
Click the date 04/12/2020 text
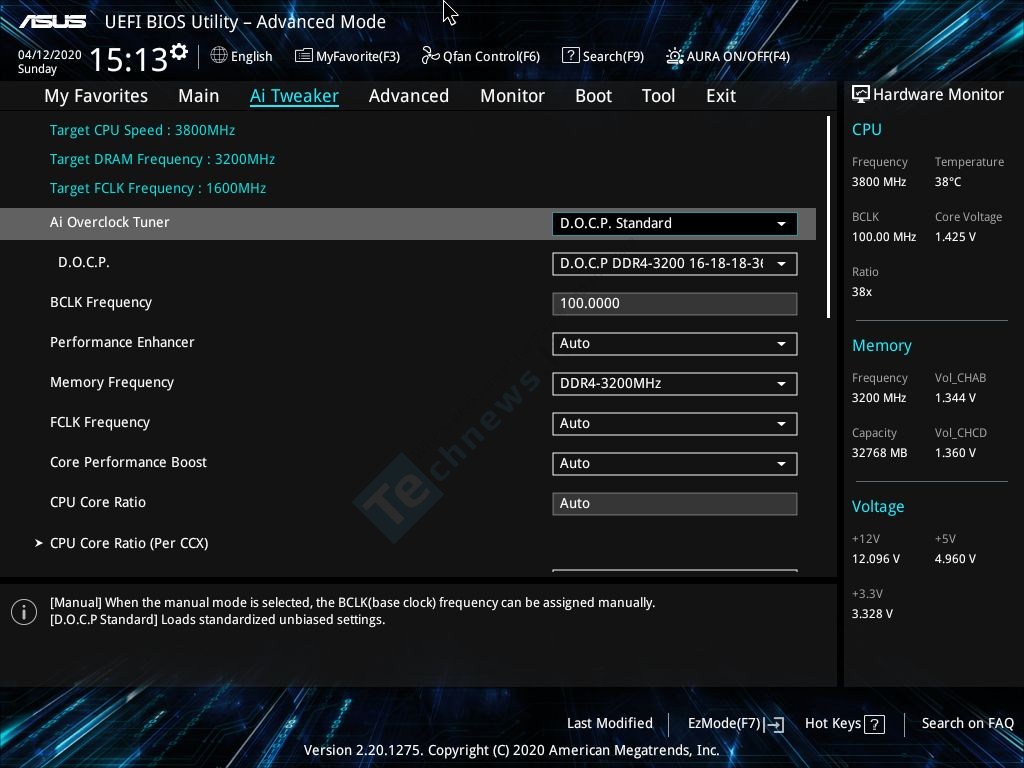coord(50,55)
